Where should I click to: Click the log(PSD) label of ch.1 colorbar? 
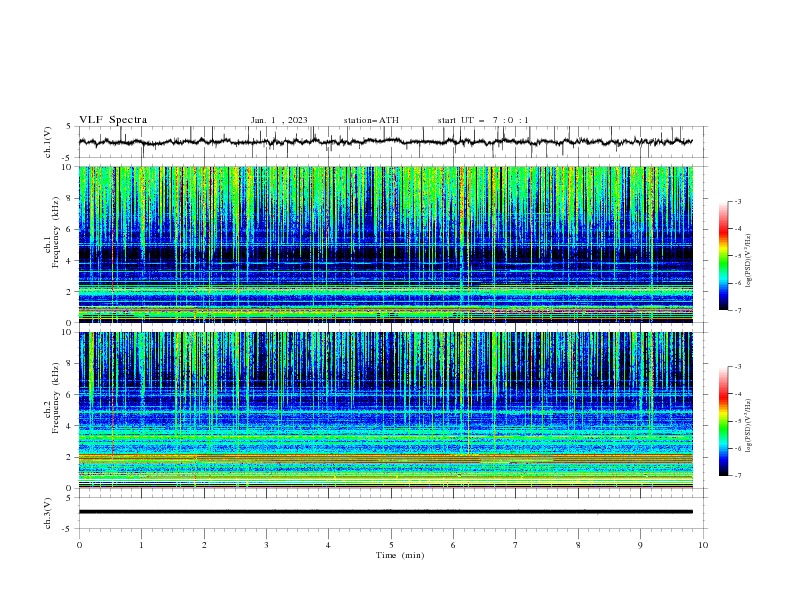coord(748,261)
